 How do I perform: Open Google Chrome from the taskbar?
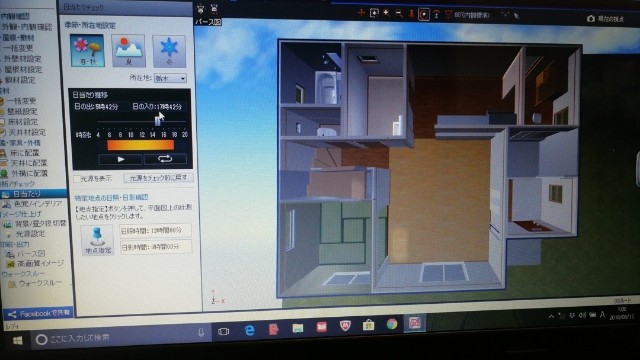pos(392,324)
